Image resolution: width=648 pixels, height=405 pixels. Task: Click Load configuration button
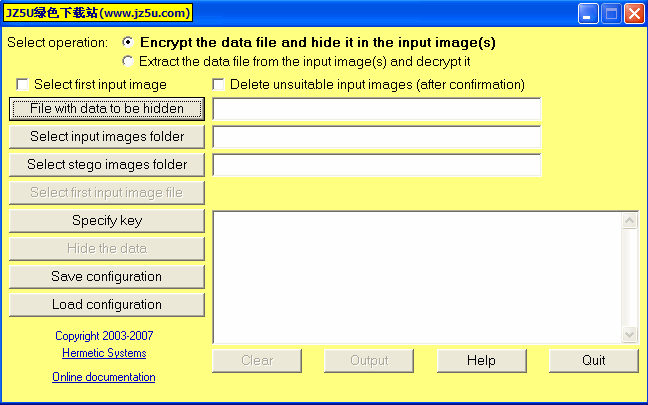point(107,305)
